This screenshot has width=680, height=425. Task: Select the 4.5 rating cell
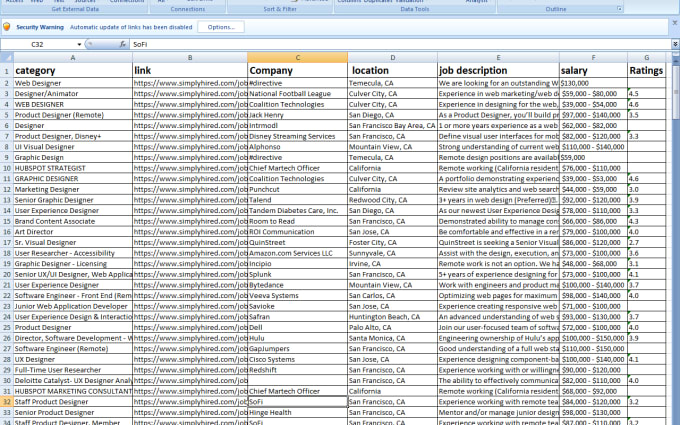coord(647,94)
